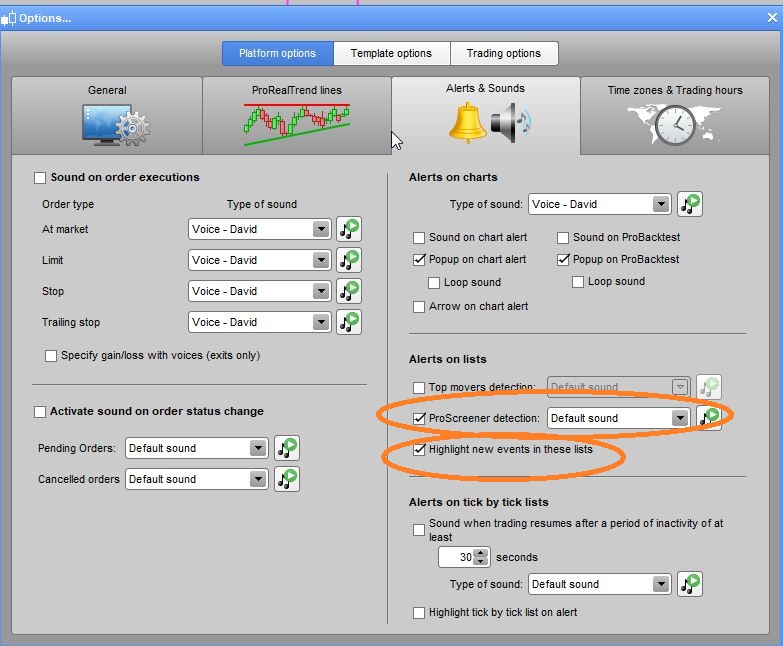Check Highlight tick by tick list on alert
Screen dimensions: 783x646
tap(419, 613)
